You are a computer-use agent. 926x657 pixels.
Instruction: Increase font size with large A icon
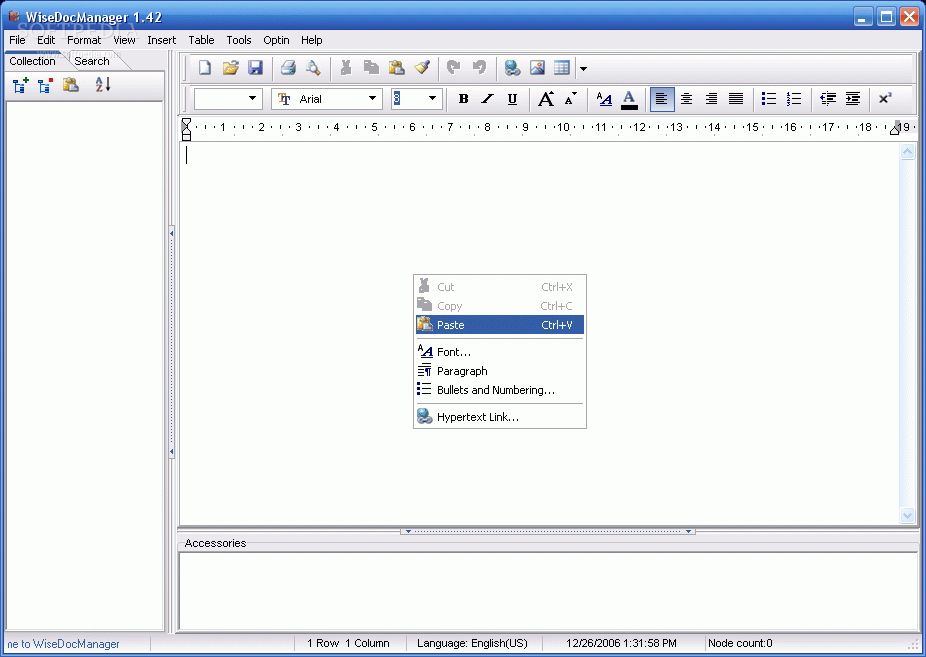tap(546, 99)
